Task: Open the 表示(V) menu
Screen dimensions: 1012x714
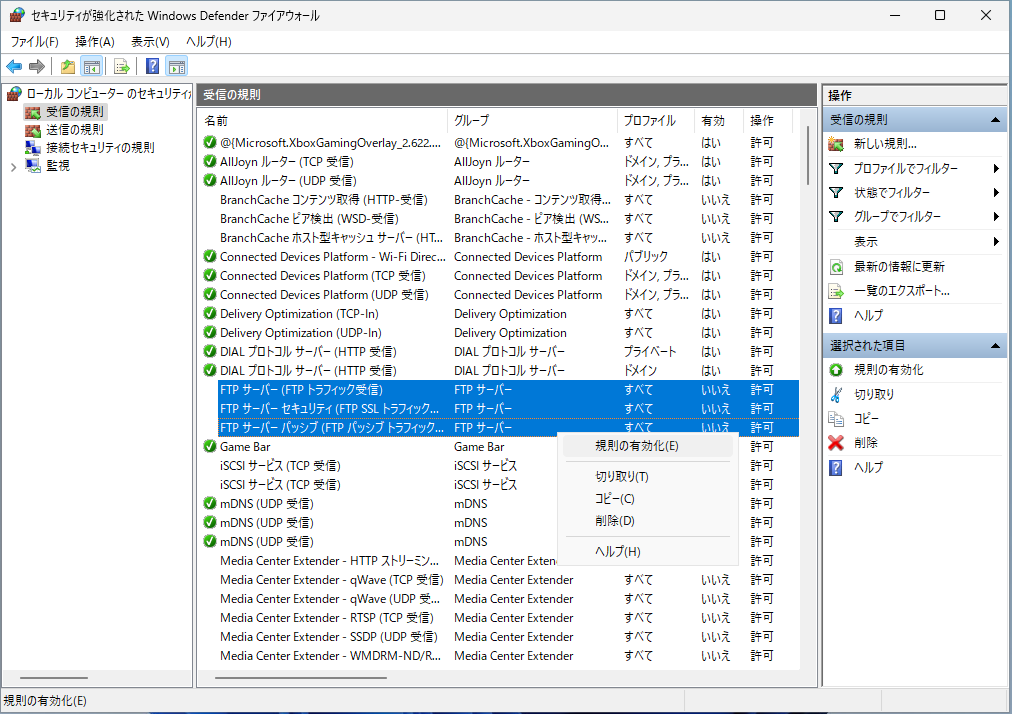Action: point(150,42)
